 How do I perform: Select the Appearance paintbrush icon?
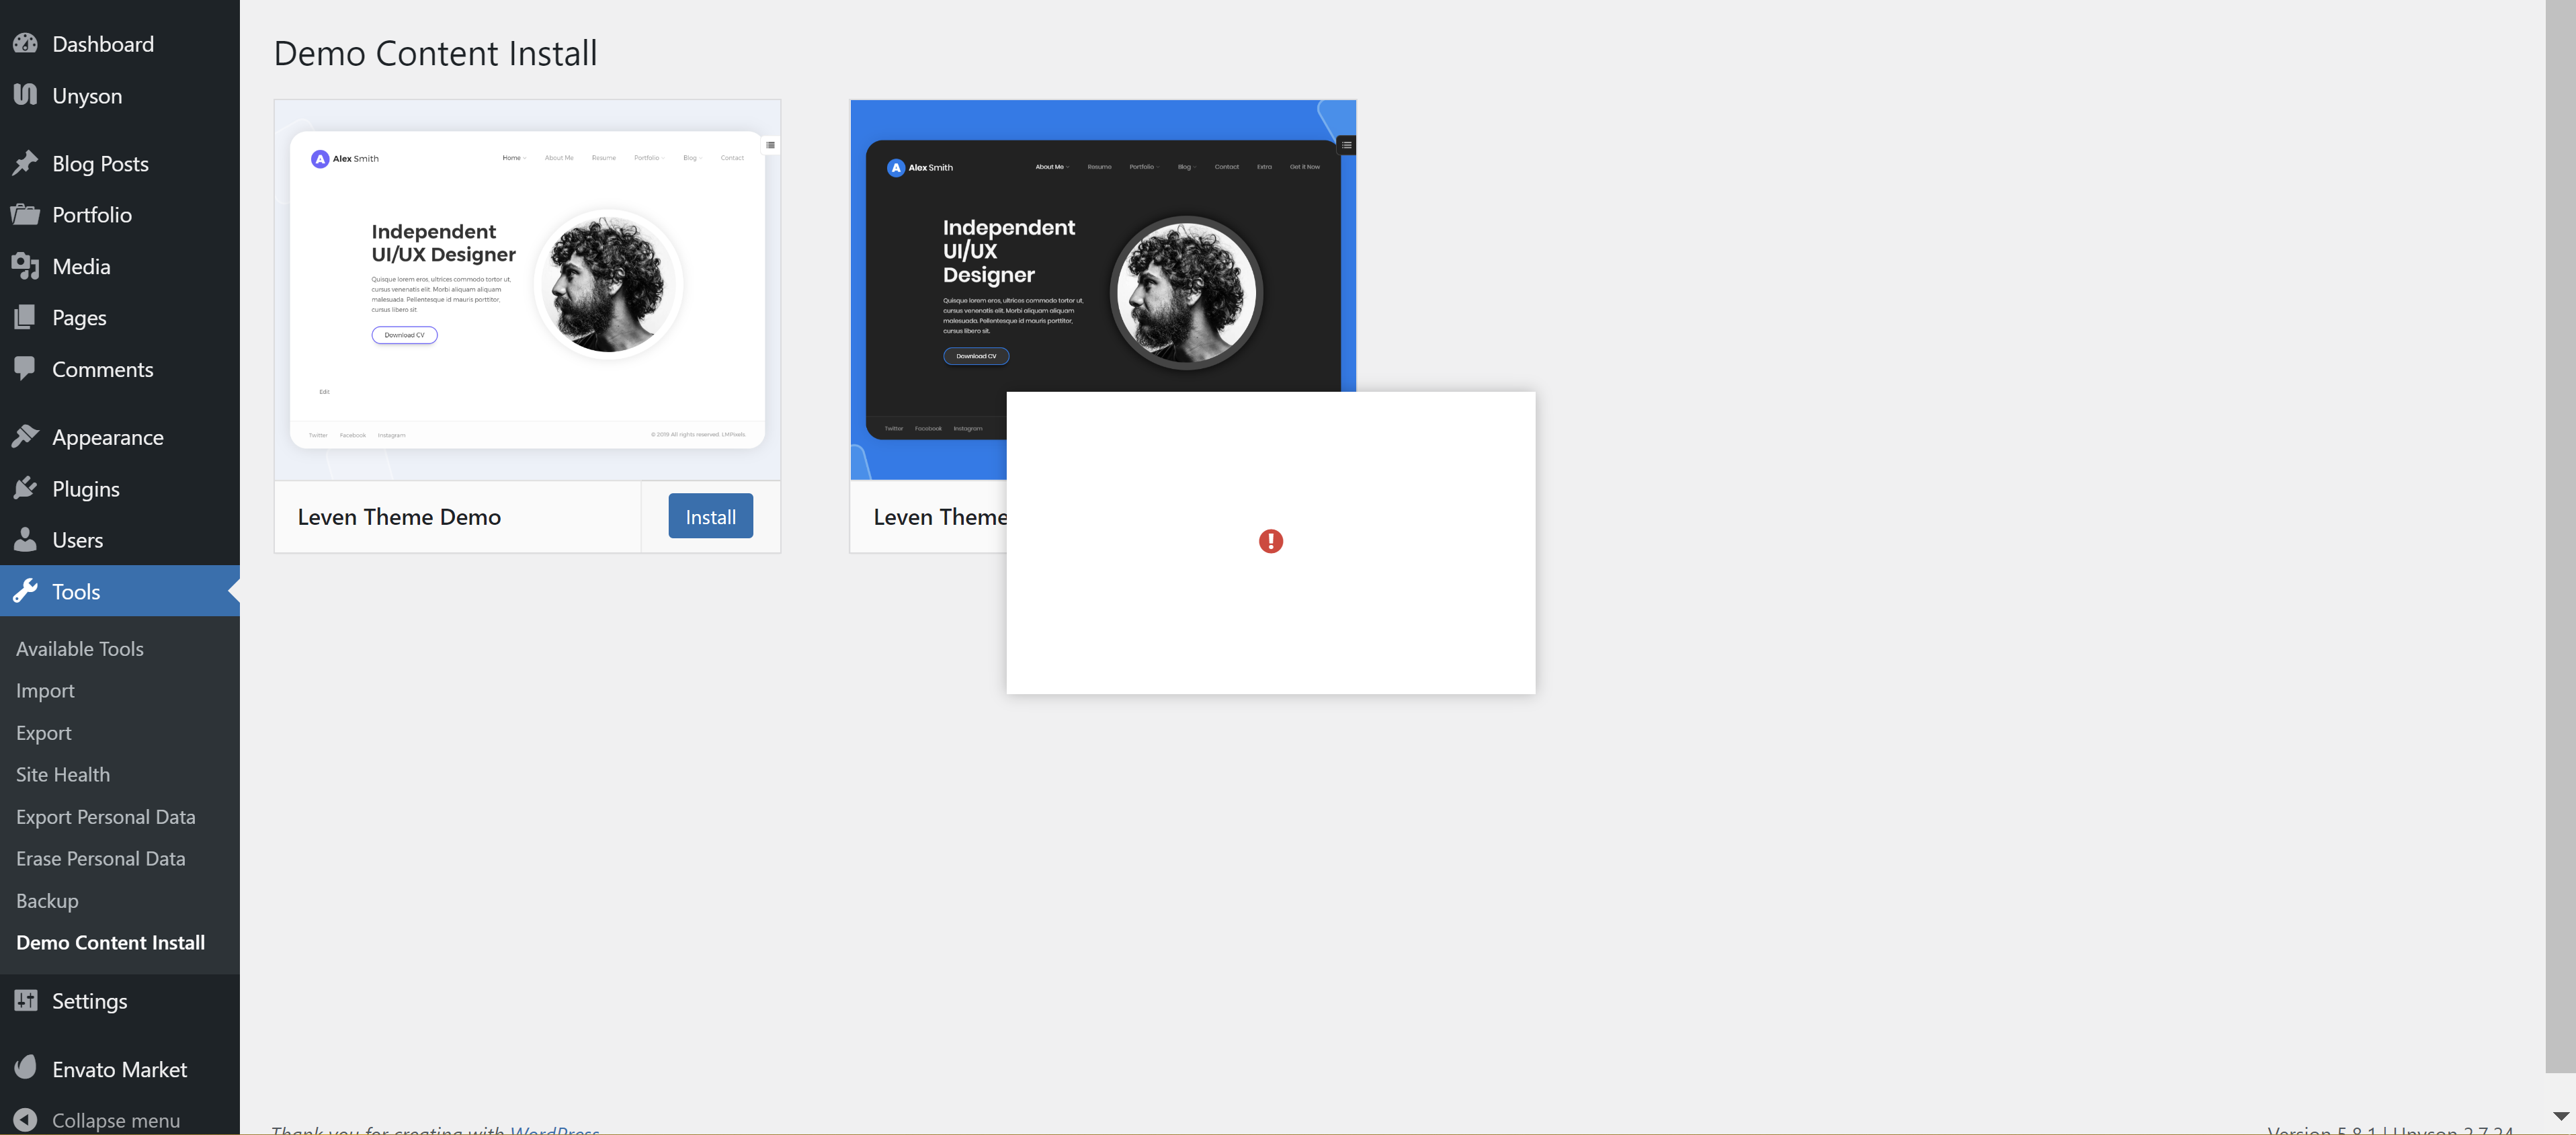[26, 437]
